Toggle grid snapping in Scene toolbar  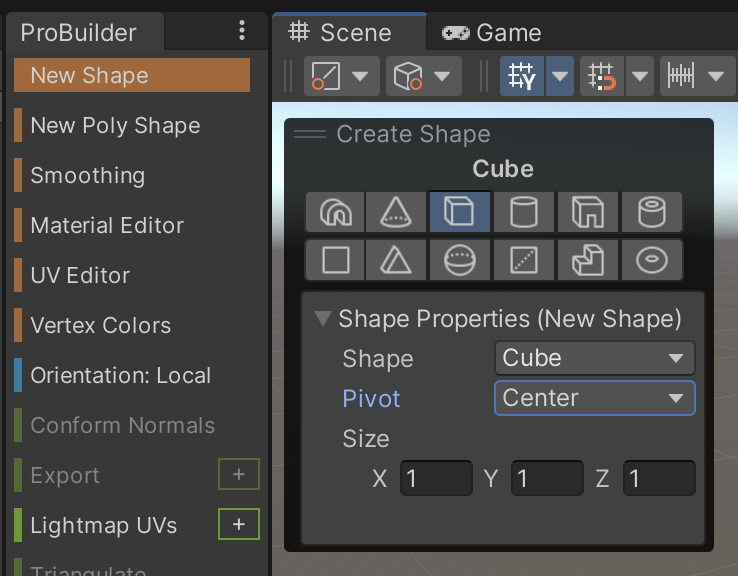(x=601, y=76)
